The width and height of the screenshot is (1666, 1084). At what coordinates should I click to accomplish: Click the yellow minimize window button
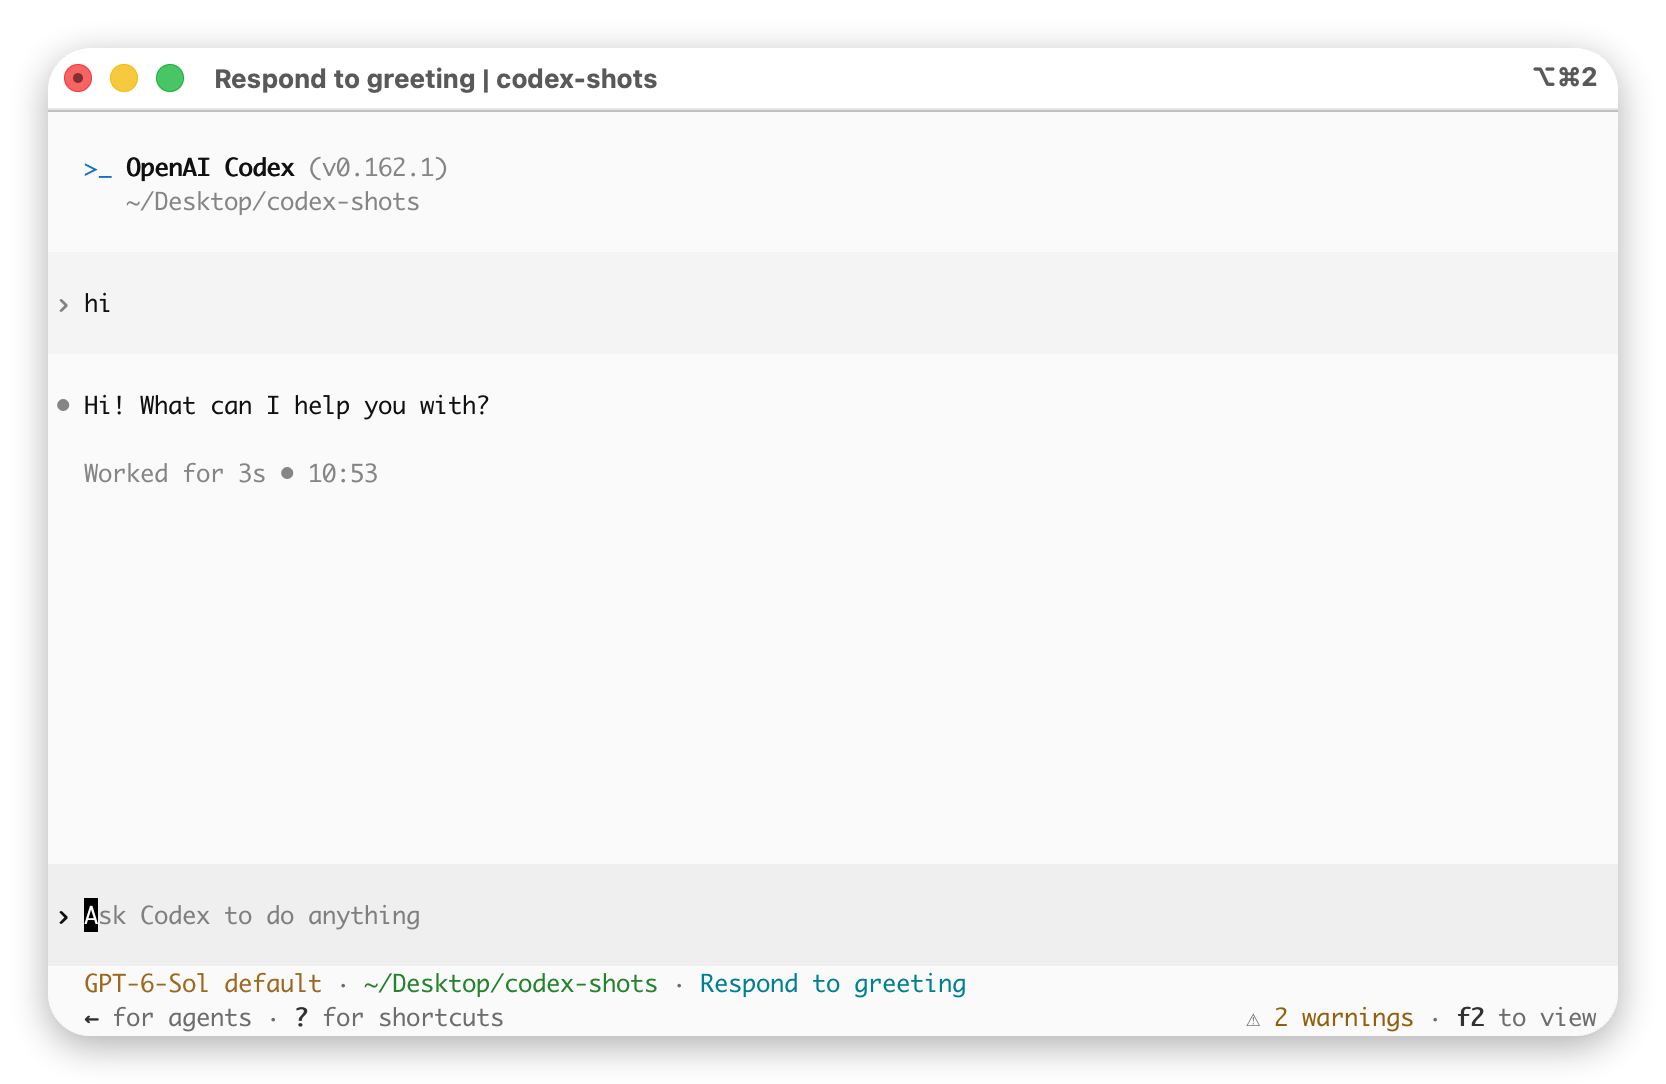(x=124, y=78)
